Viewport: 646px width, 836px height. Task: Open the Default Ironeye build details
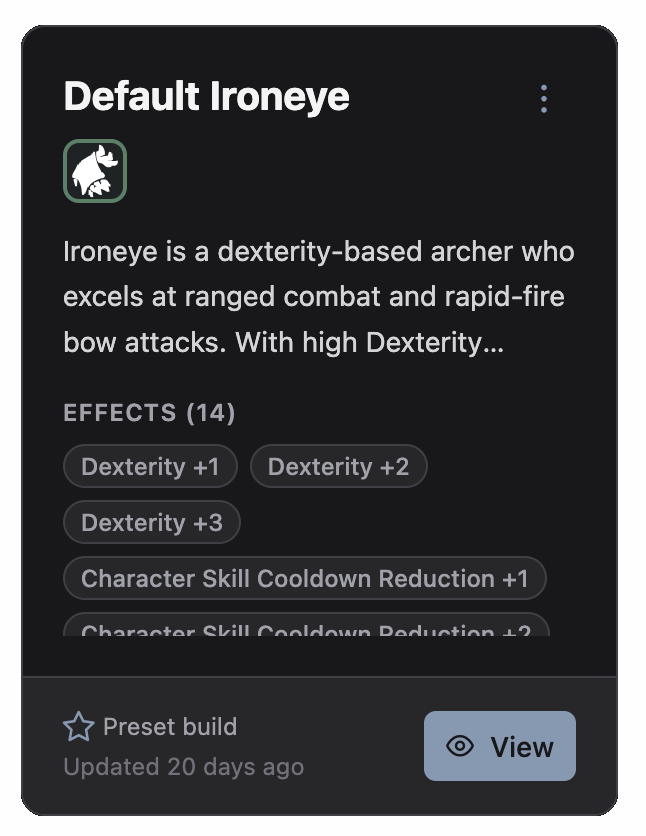coord(499,746)
